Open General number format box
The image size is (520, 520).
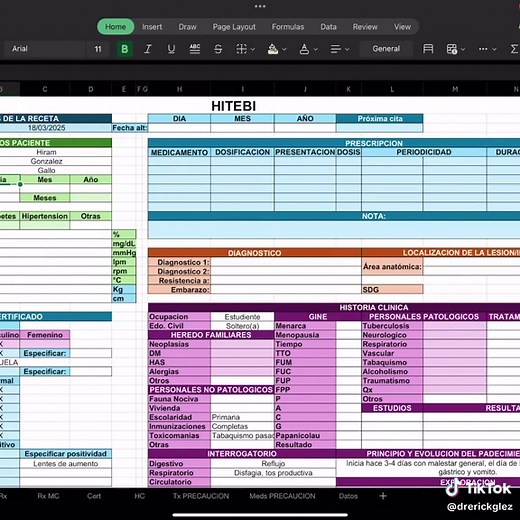[386, 49]
